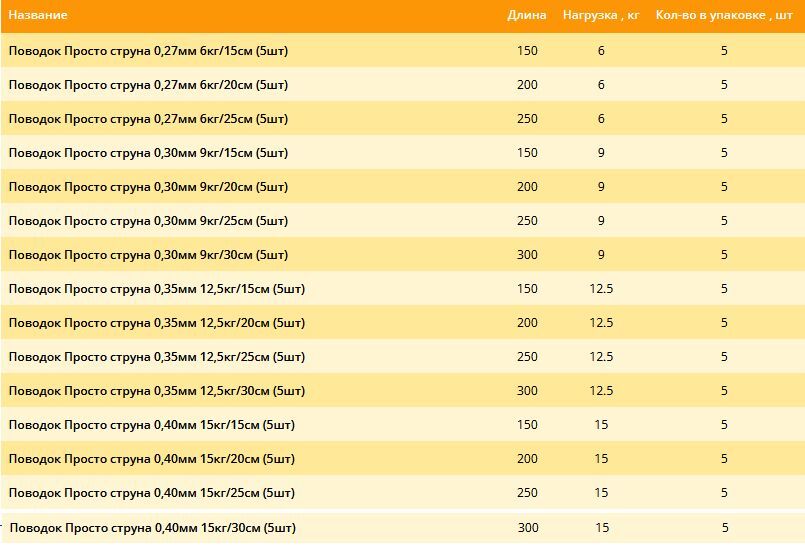Image resolution: width=805 pixels, height=553 pixels.
Task: Click Поводок 0,40мм 15кг/30см name
Action: tap(153, 527)
